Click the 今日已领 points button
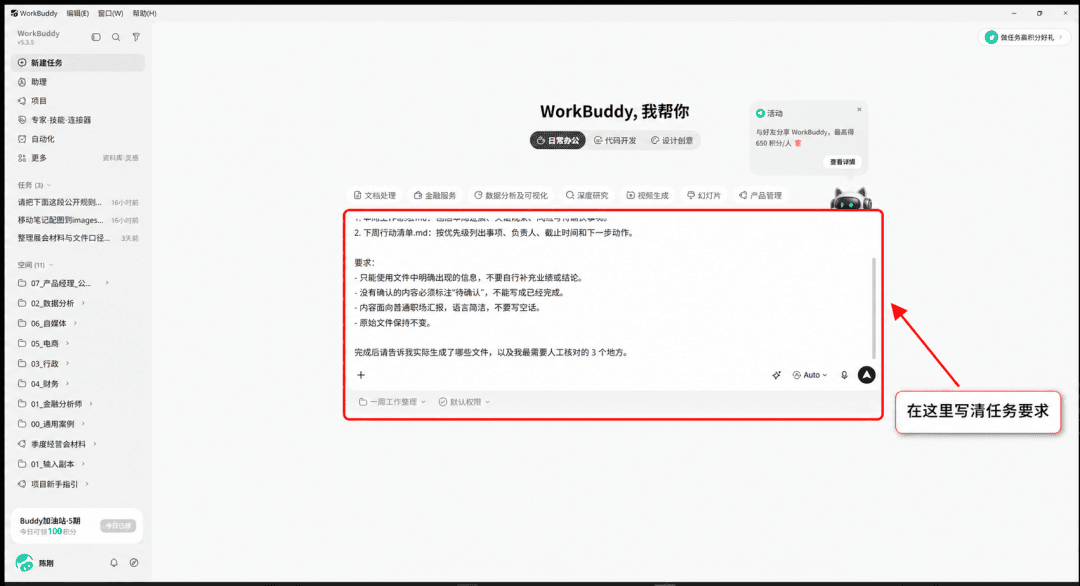 tap(118, 525)
